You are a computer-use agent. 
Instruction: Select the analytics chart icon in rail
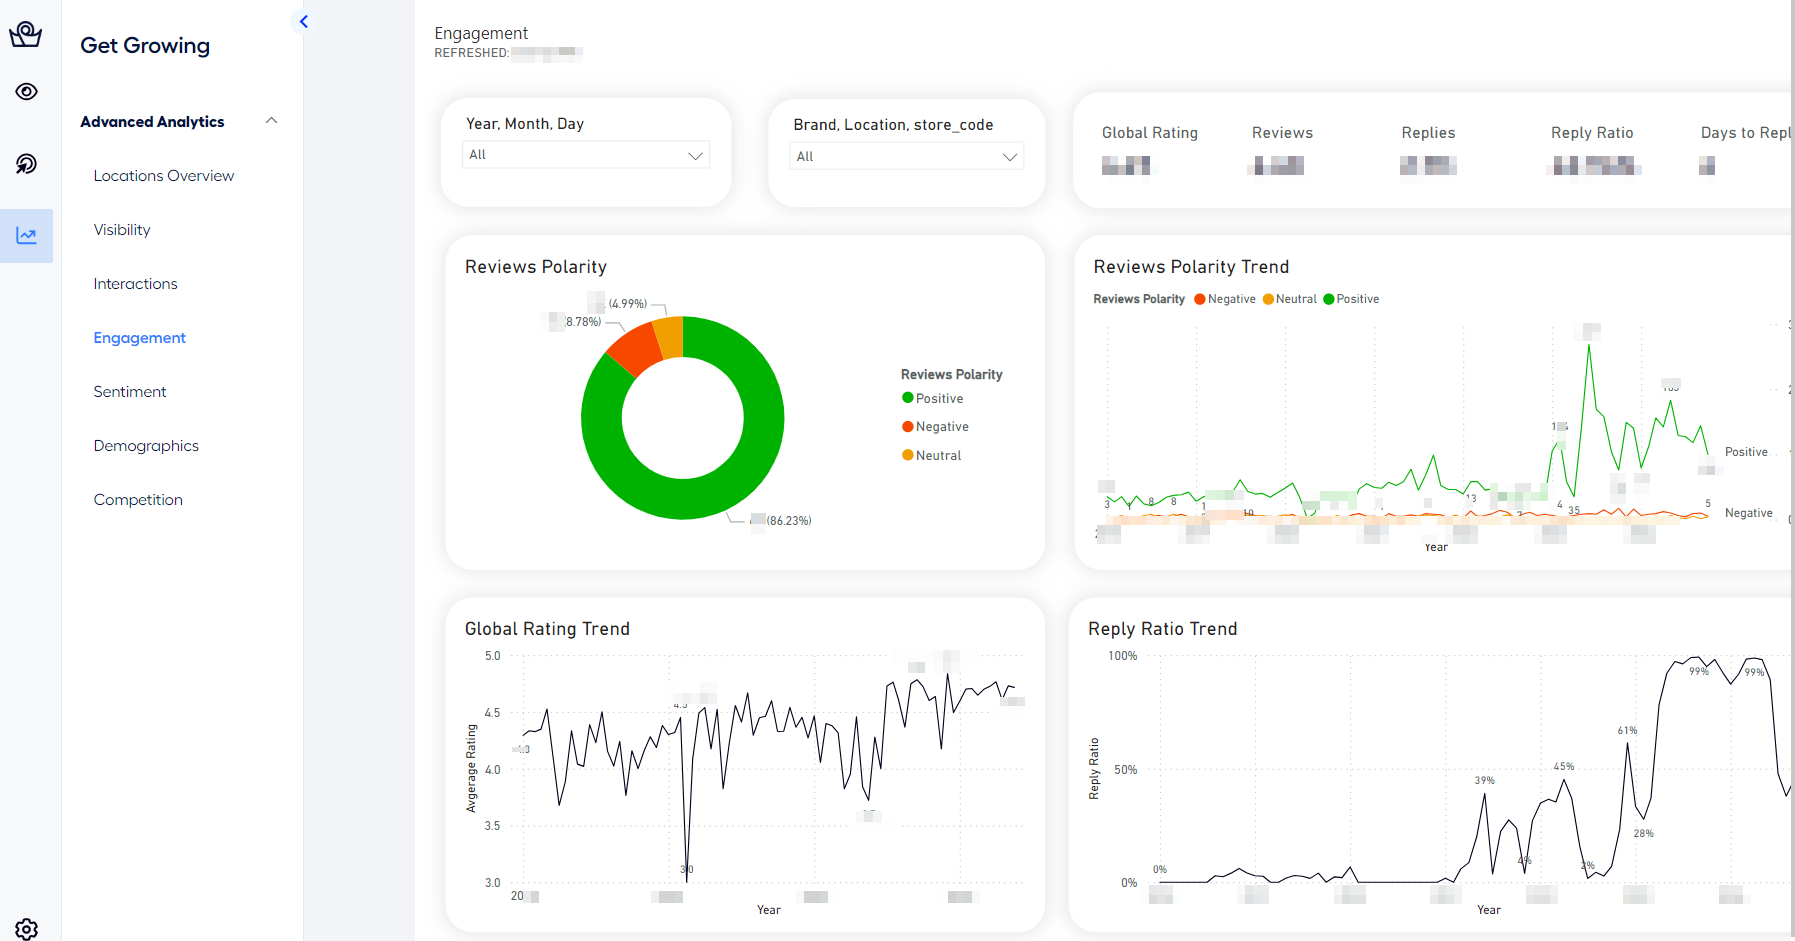click(x=26, y=236)
